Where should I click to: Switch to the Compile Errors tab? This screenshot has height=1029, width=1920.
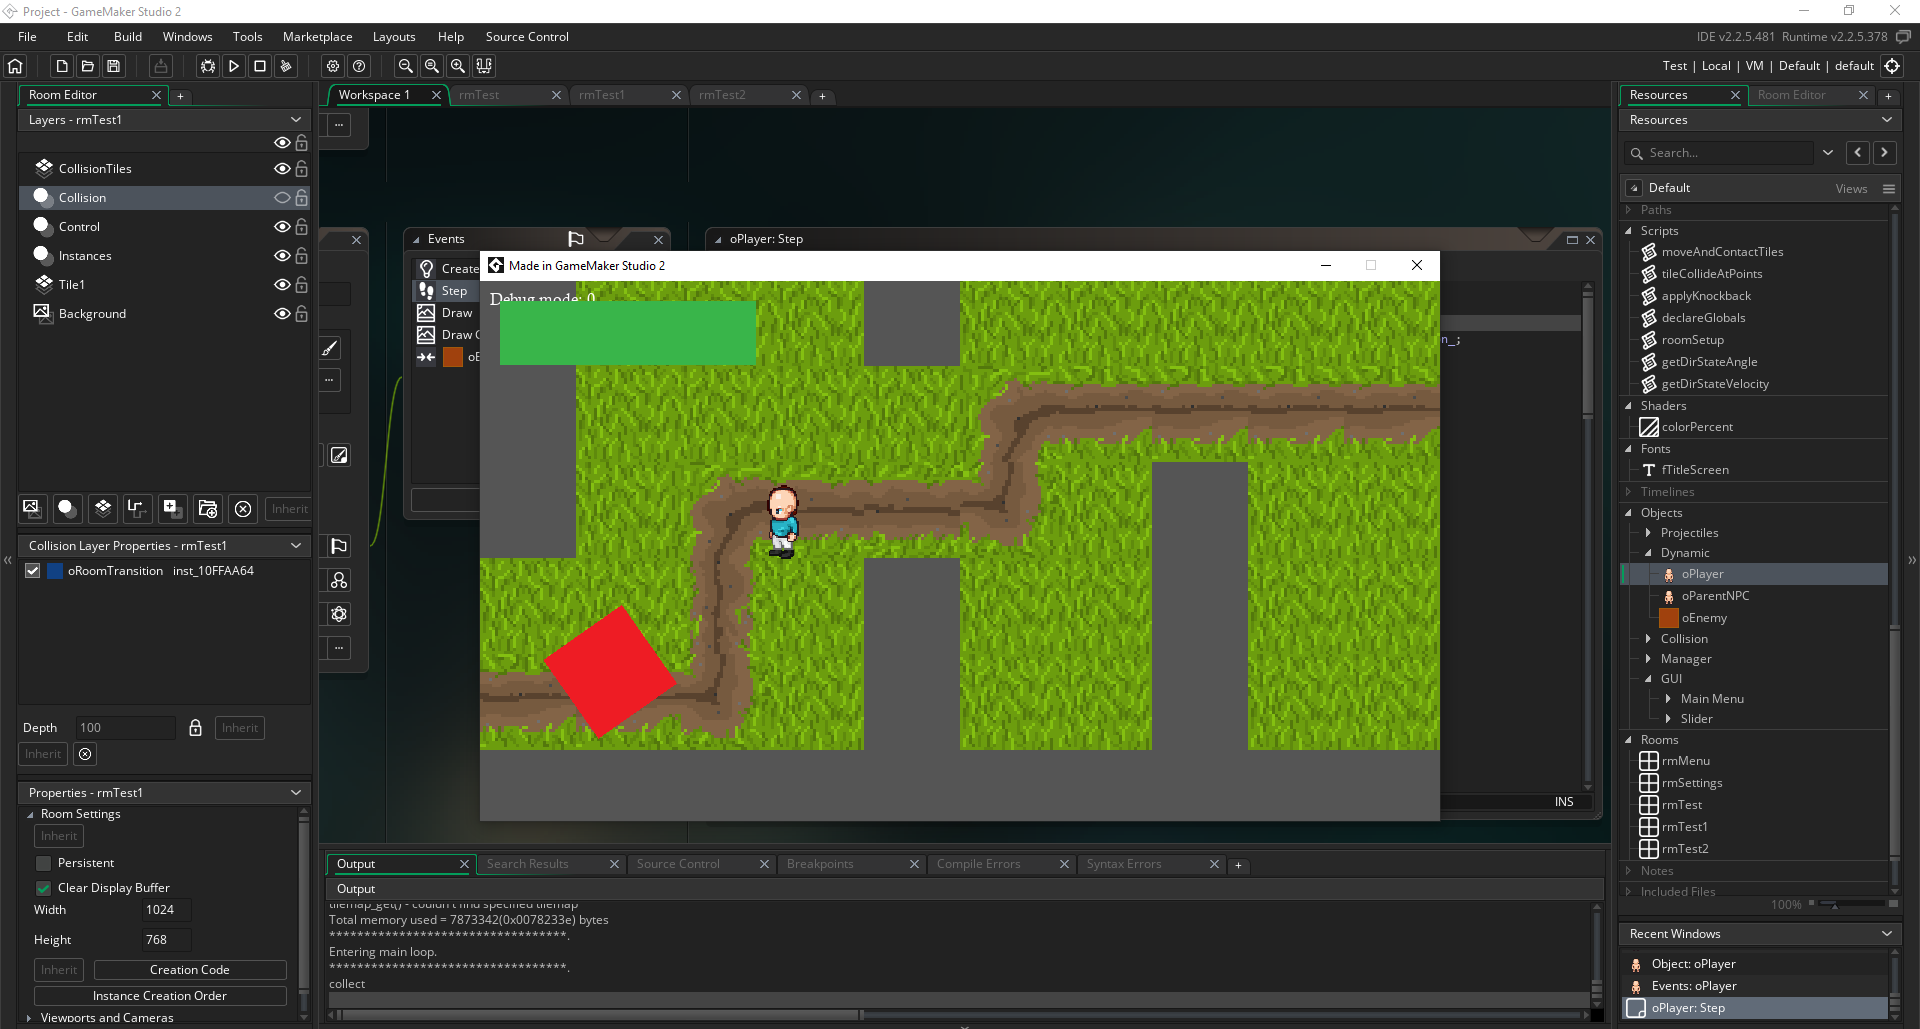978,864
